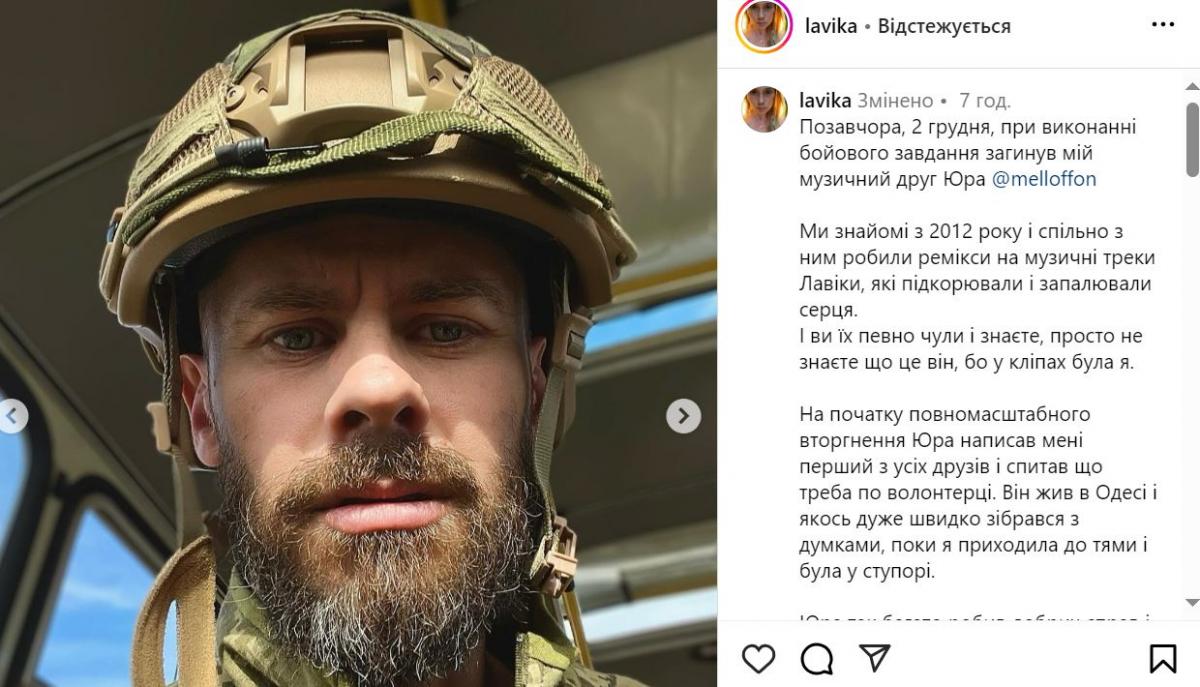The width and height of the screenshot is (1200, 687).
Task: Like the post with the heart icon
Action: click(x=759, y=657)
